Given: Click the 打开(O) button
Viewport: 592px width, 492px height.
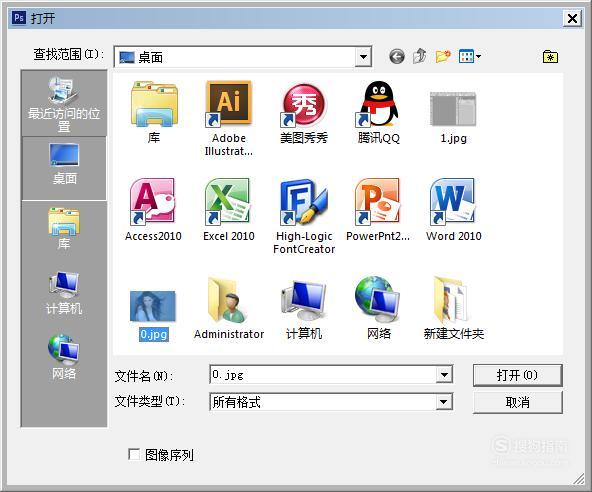Looking at the screenshot, I should pos(517,375).
